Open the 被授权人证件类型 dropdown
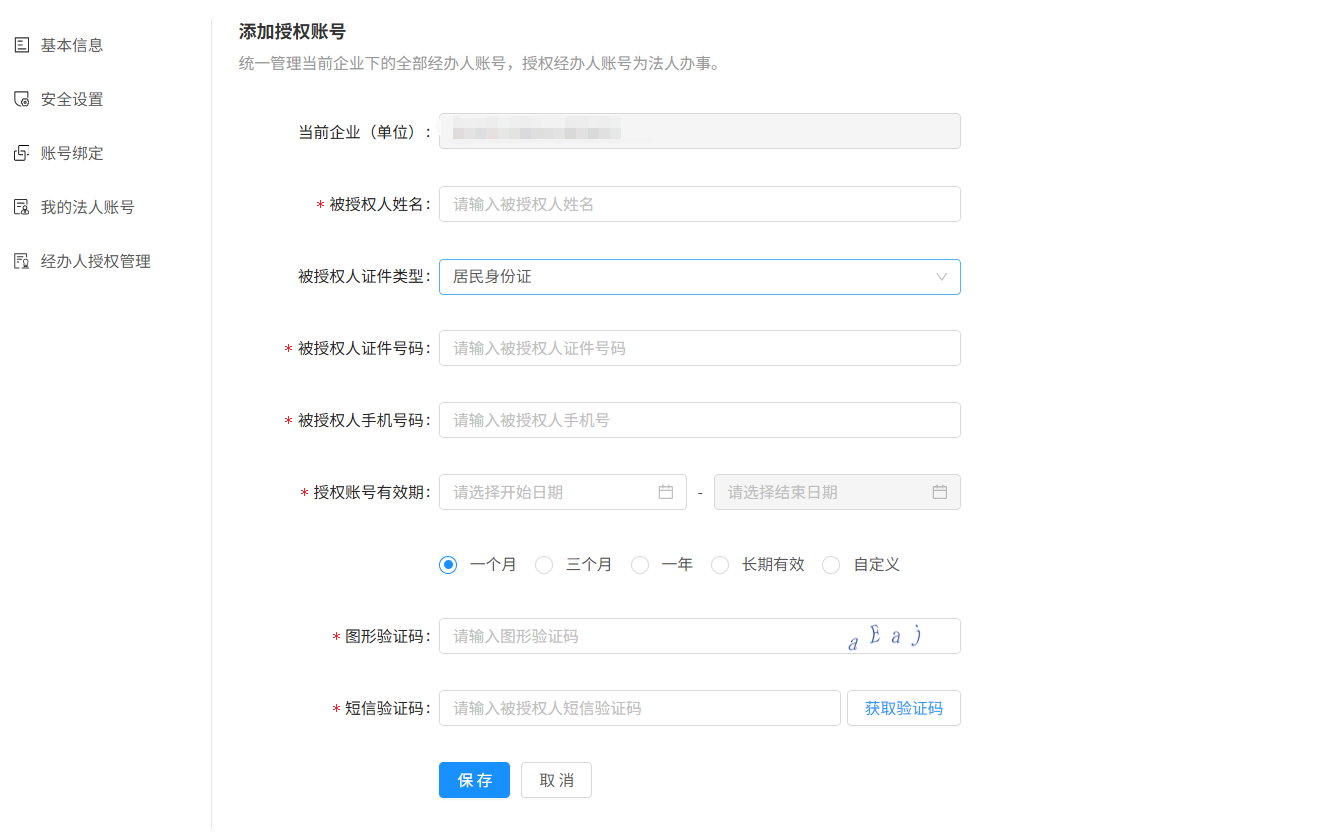The image size is (1318, 835). (690, 277)
